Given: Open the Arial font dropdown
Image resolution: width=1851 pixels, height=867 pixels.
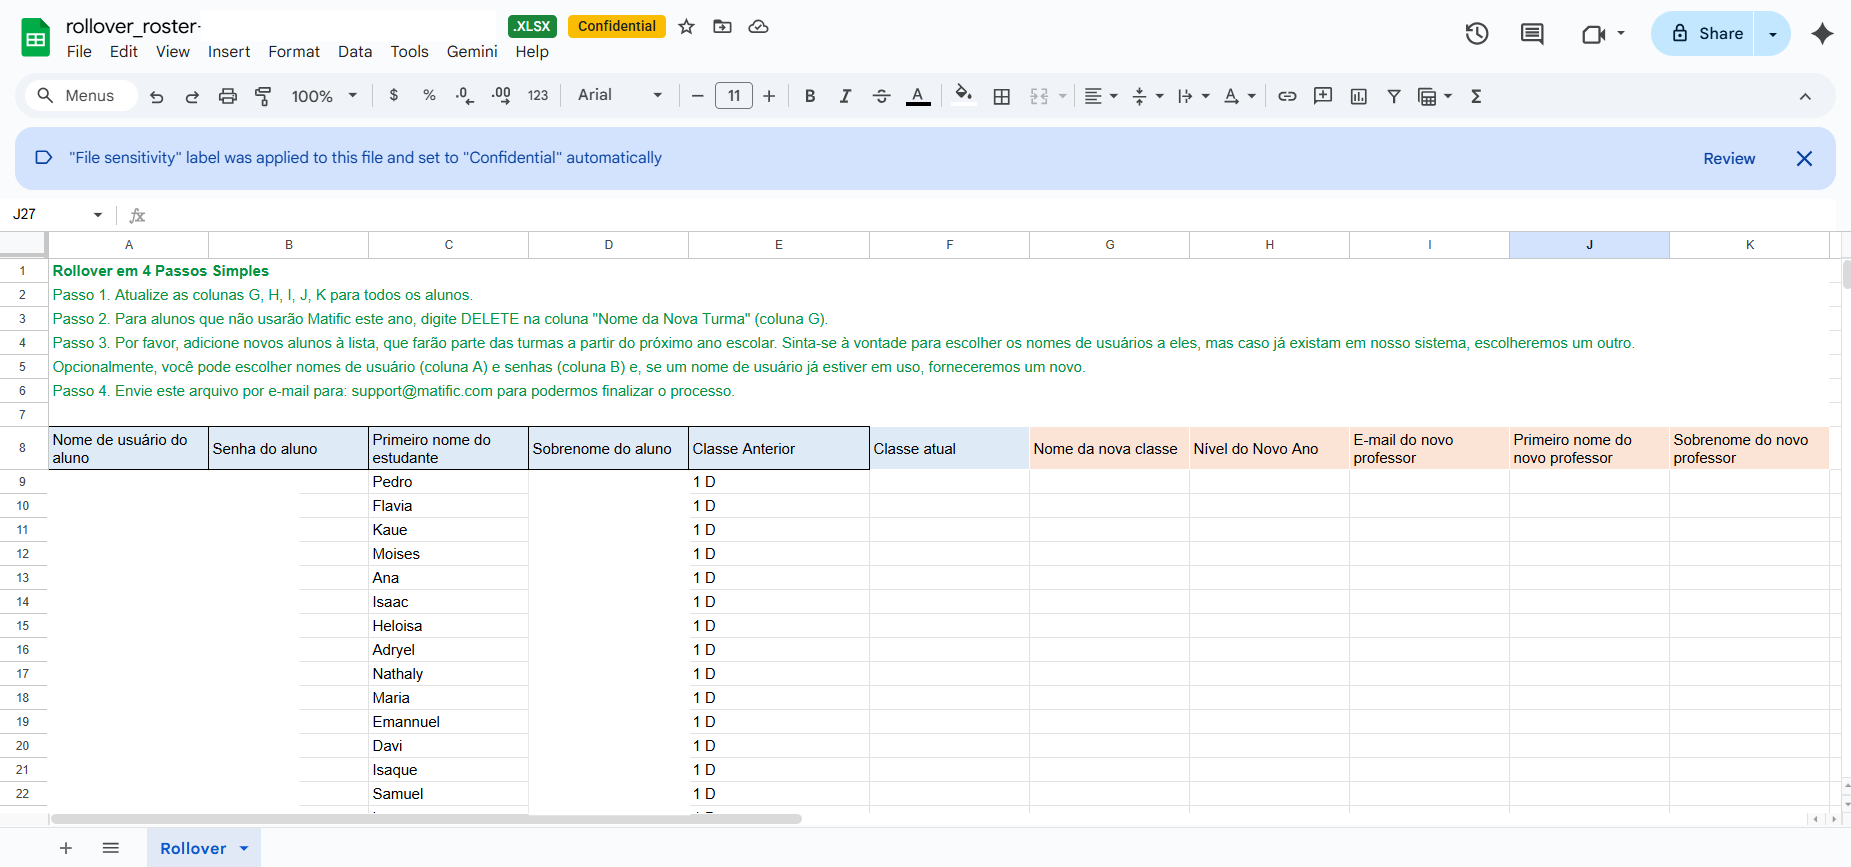Looking at the screenshot, I should coord(619,95).
